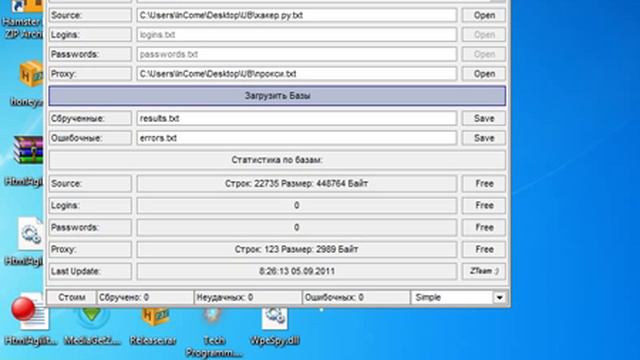Open Tech Programm desktop icon

[x=213, y=332]
